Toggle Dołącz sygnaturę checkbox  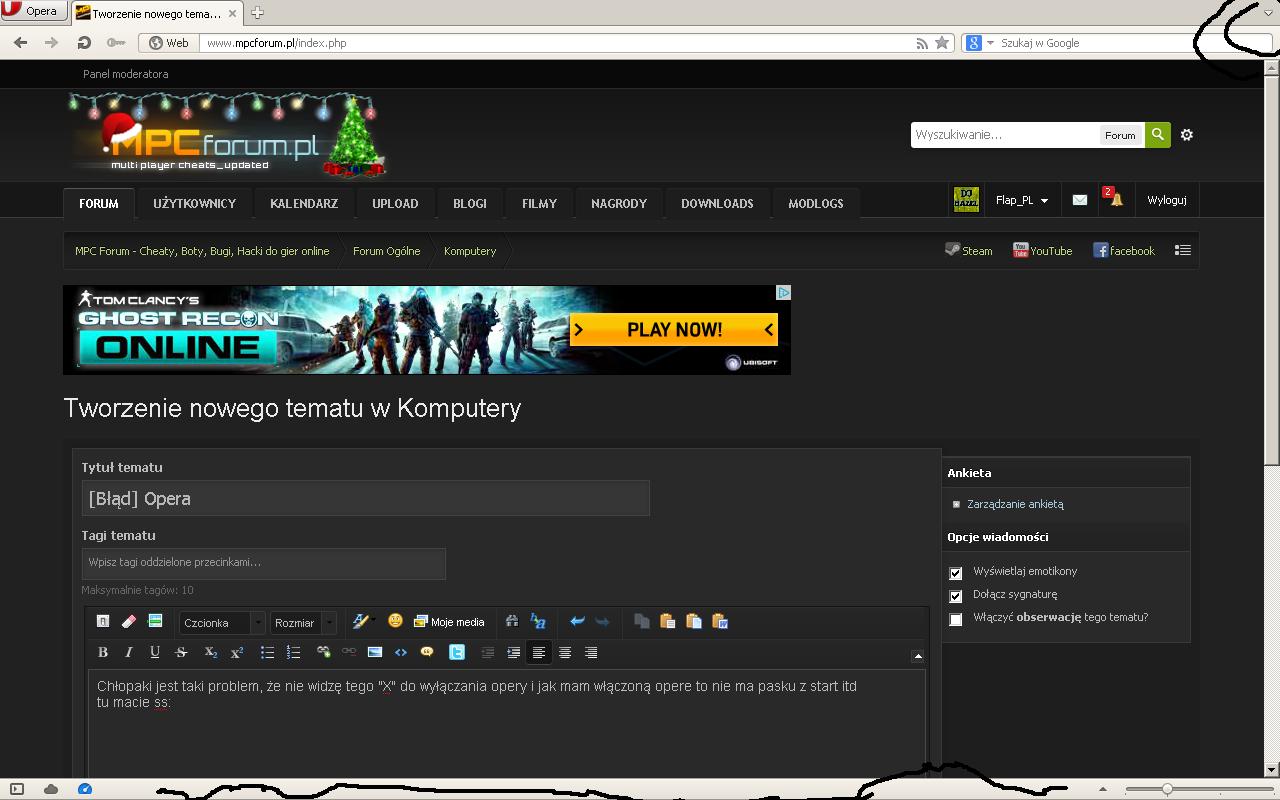pyautogui.click(x=956, y=596)
